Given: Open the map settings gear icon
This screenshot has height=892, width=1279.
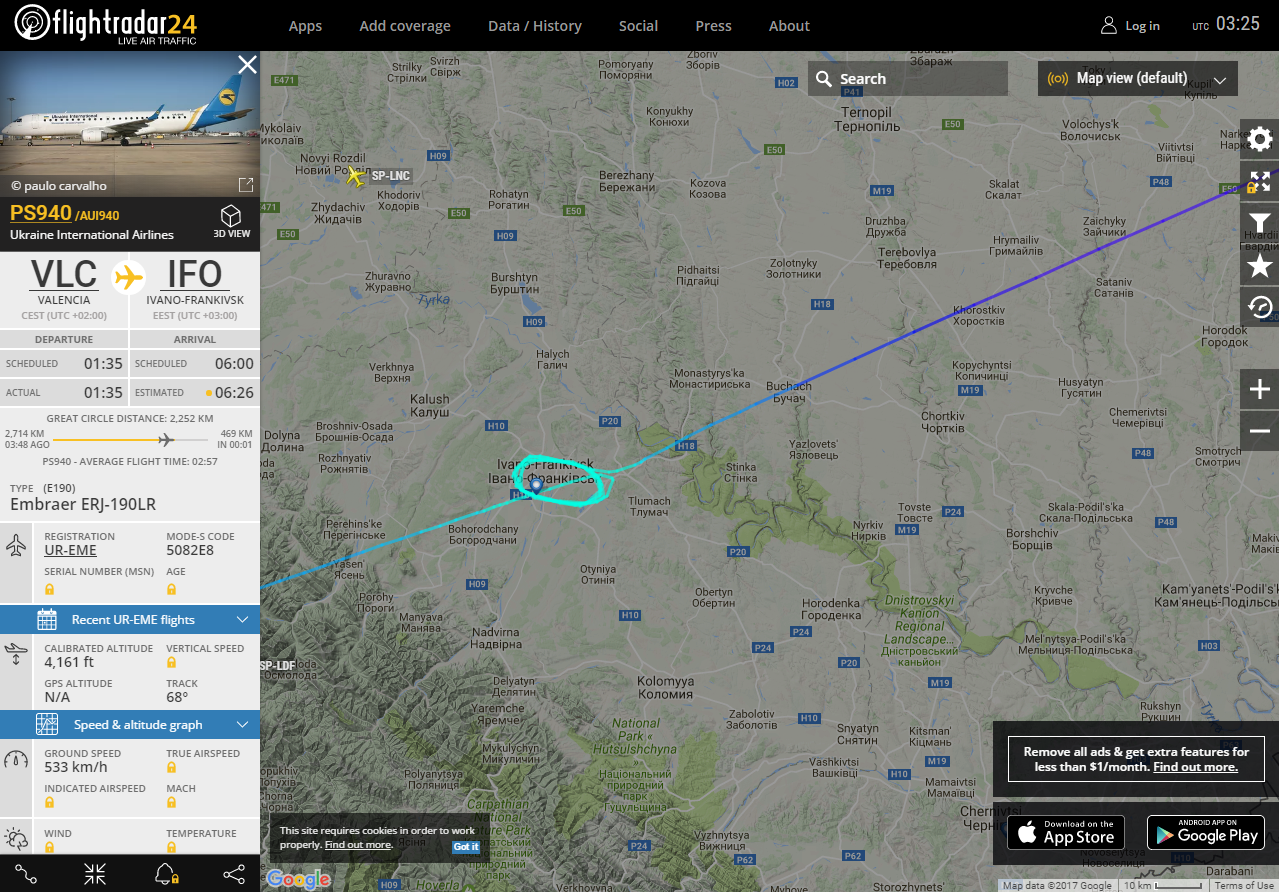Looking at the screenshot, I should tap(1259, 139).
